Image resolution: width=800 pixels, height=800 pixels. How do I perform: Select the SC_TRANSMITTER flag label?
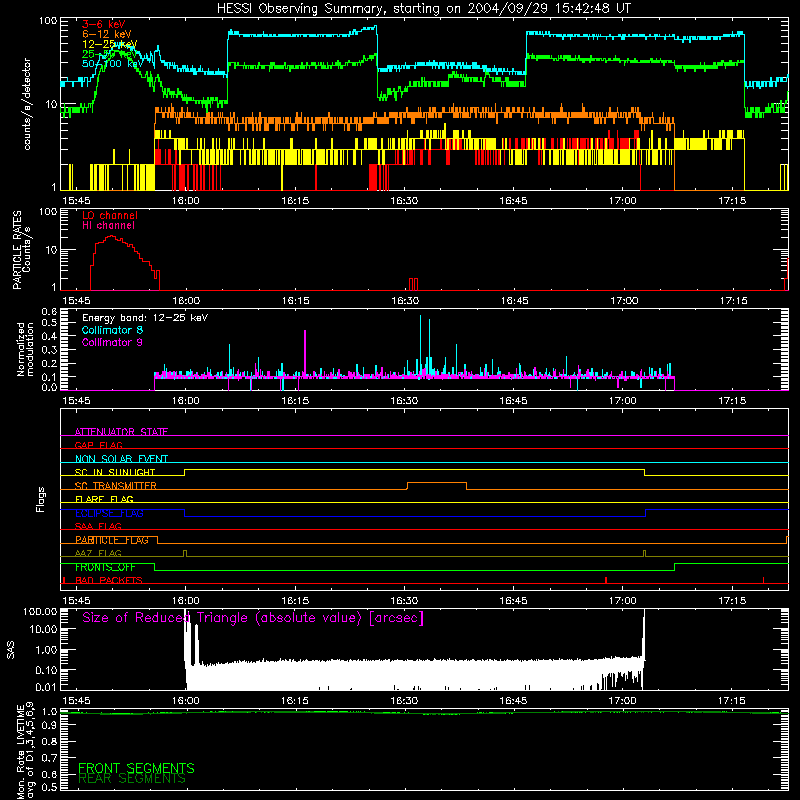coord(116,486)
